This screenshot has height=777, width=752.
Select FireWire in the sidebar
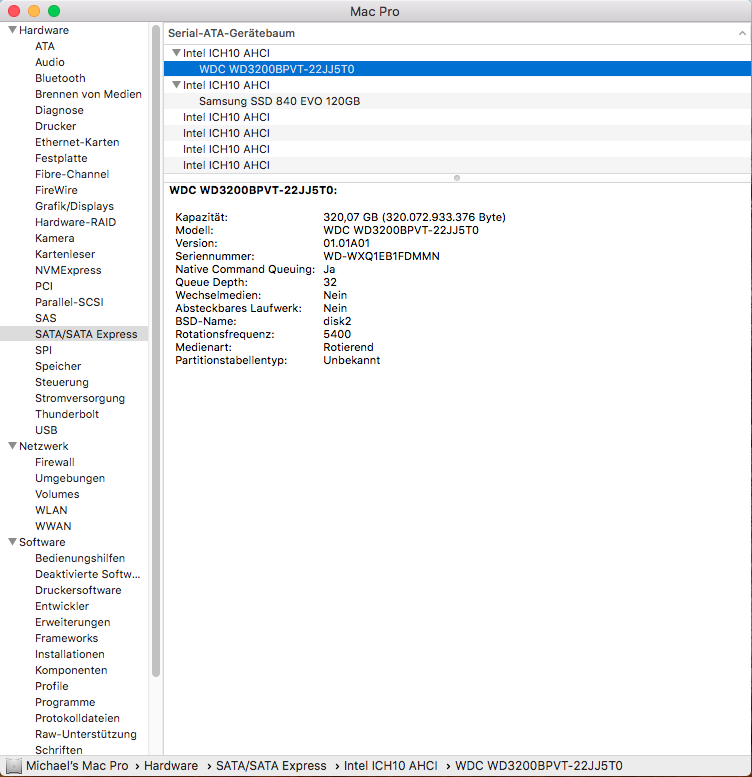pos(56,190)
